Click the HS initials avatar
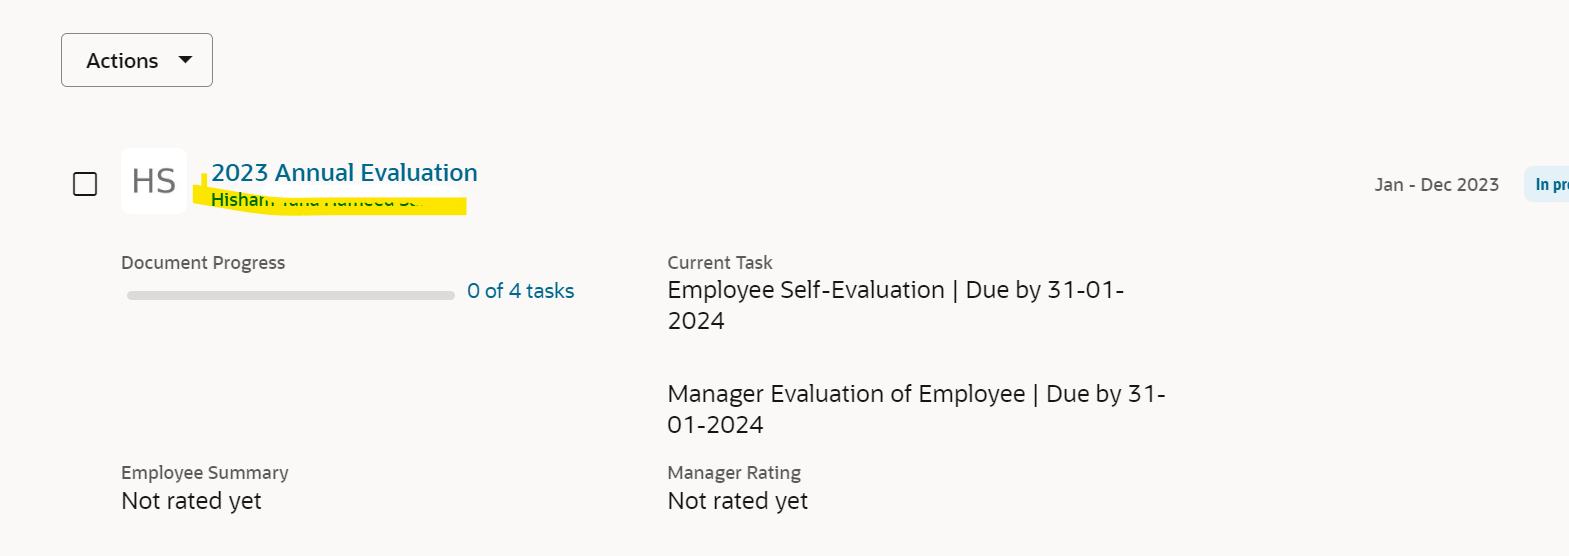Image resolution: width=1569 pixels, height=556 pixels. pyautogui.click(x=154, y=181)
